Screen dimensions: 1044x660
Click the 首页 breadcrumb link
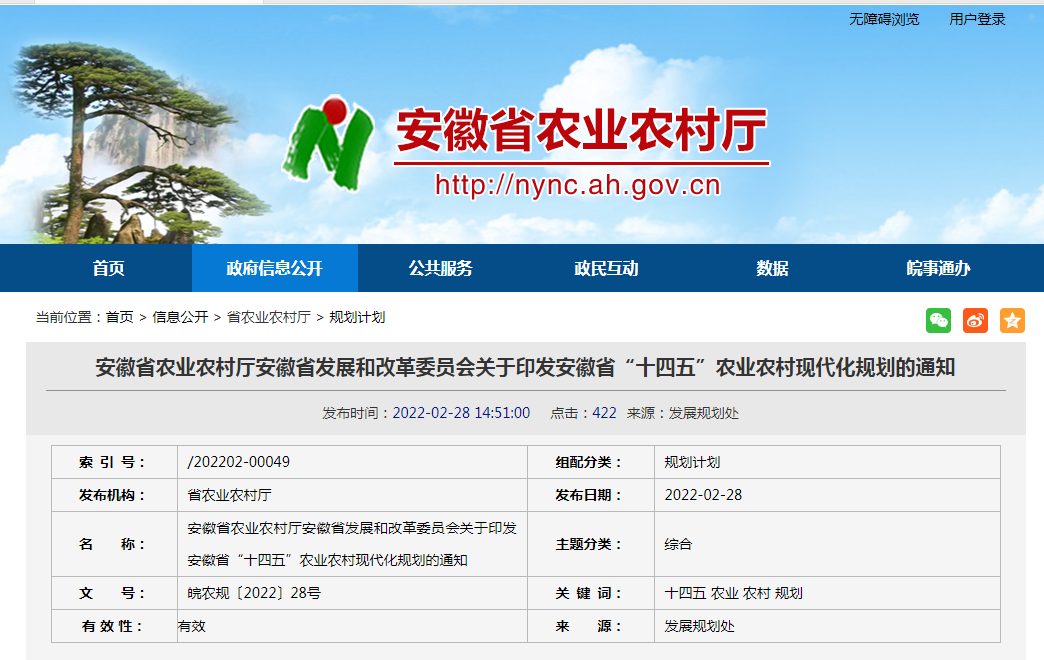click(119, 317)
